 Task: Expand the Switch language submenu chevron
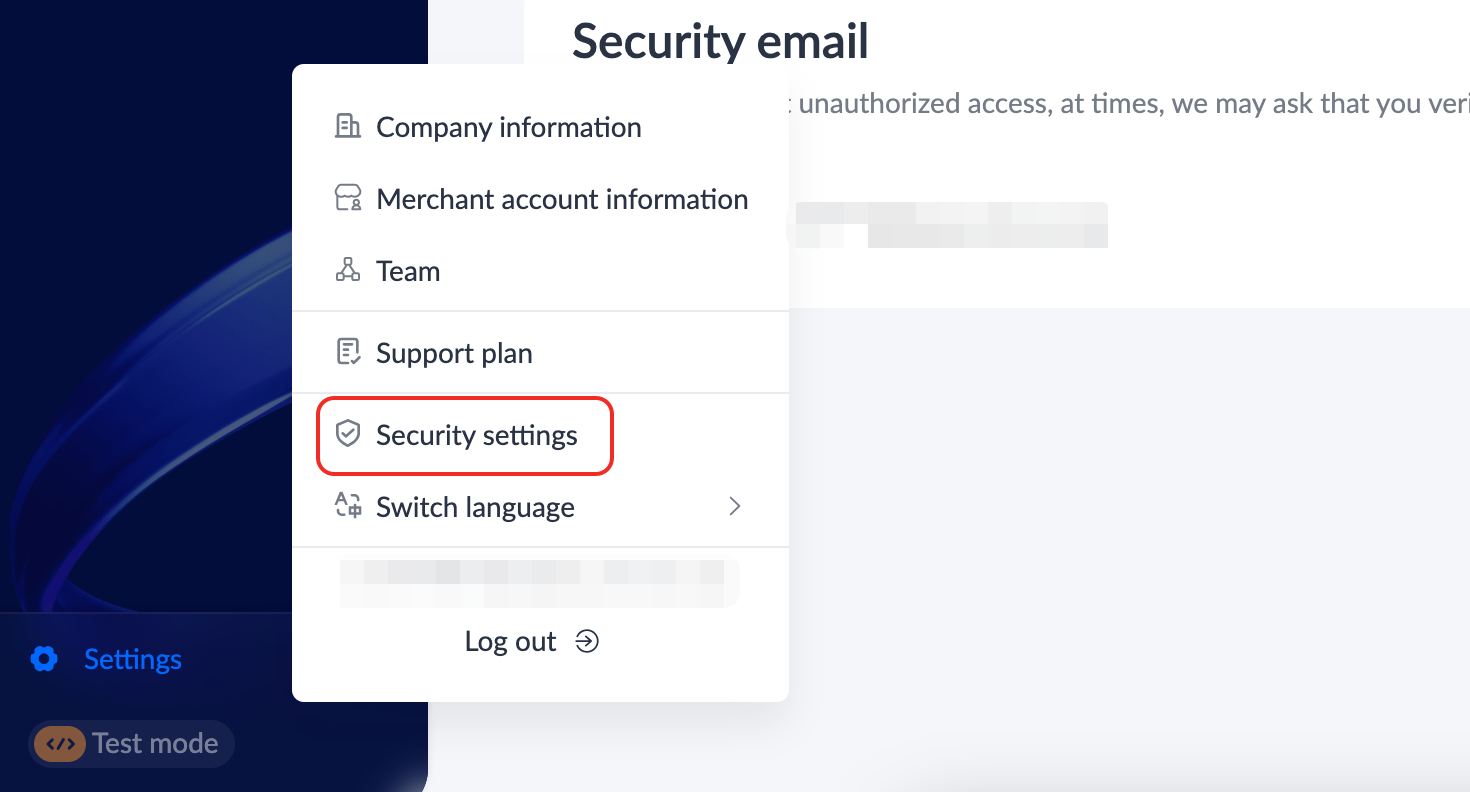735,506
